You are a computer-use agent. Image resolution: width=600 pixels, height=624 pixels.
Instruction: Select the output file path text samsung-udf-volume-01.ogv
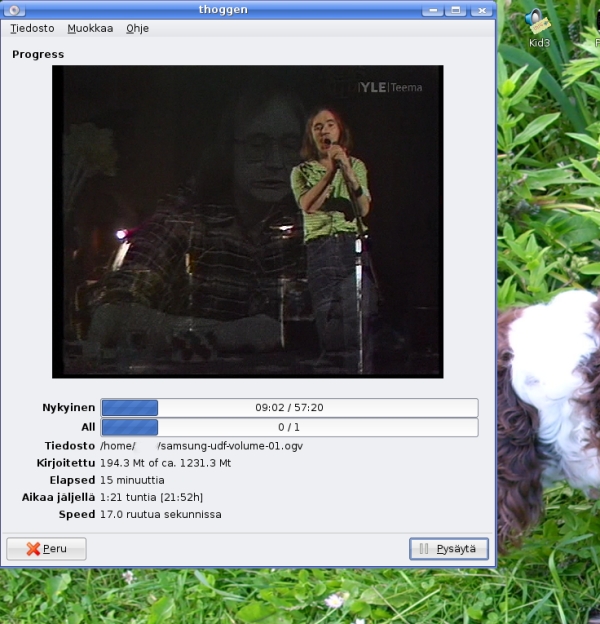[x=232, y=446]
